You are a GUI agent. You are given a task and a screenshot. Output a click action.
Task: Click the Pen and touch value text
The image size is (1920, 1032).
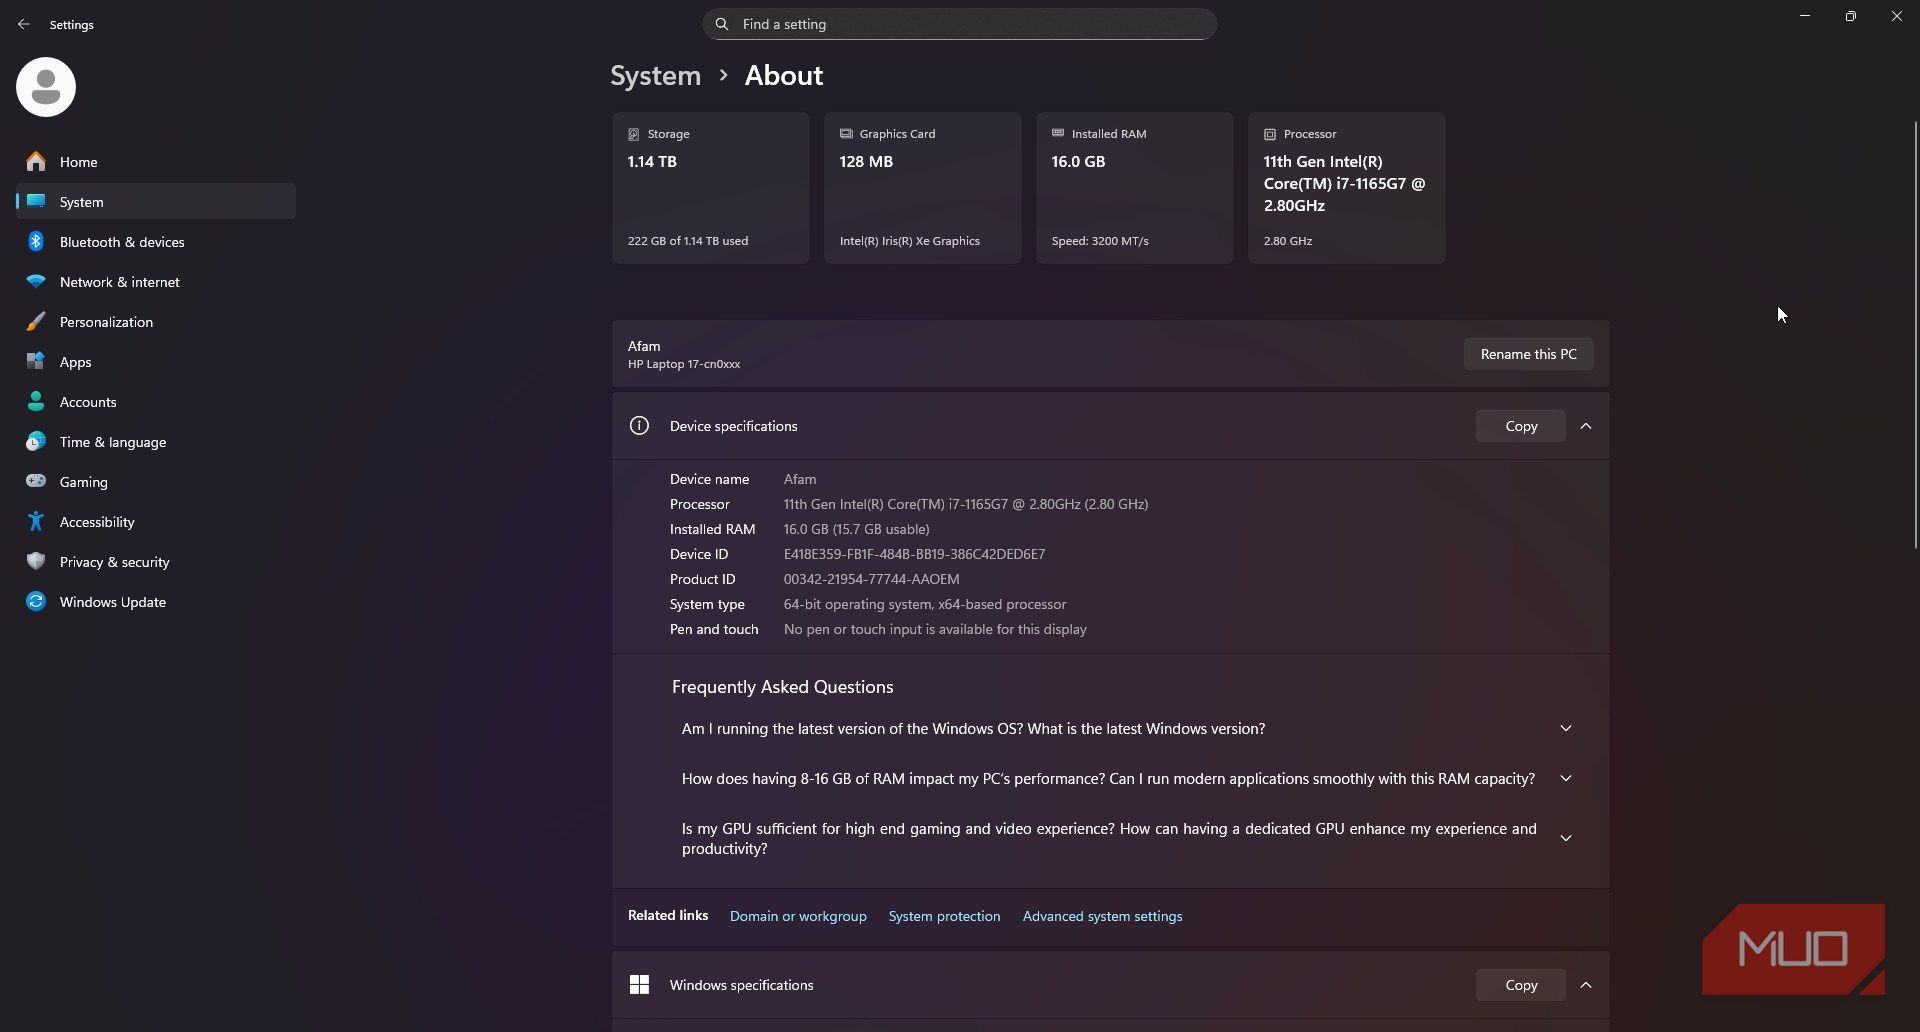pos(935,629)
